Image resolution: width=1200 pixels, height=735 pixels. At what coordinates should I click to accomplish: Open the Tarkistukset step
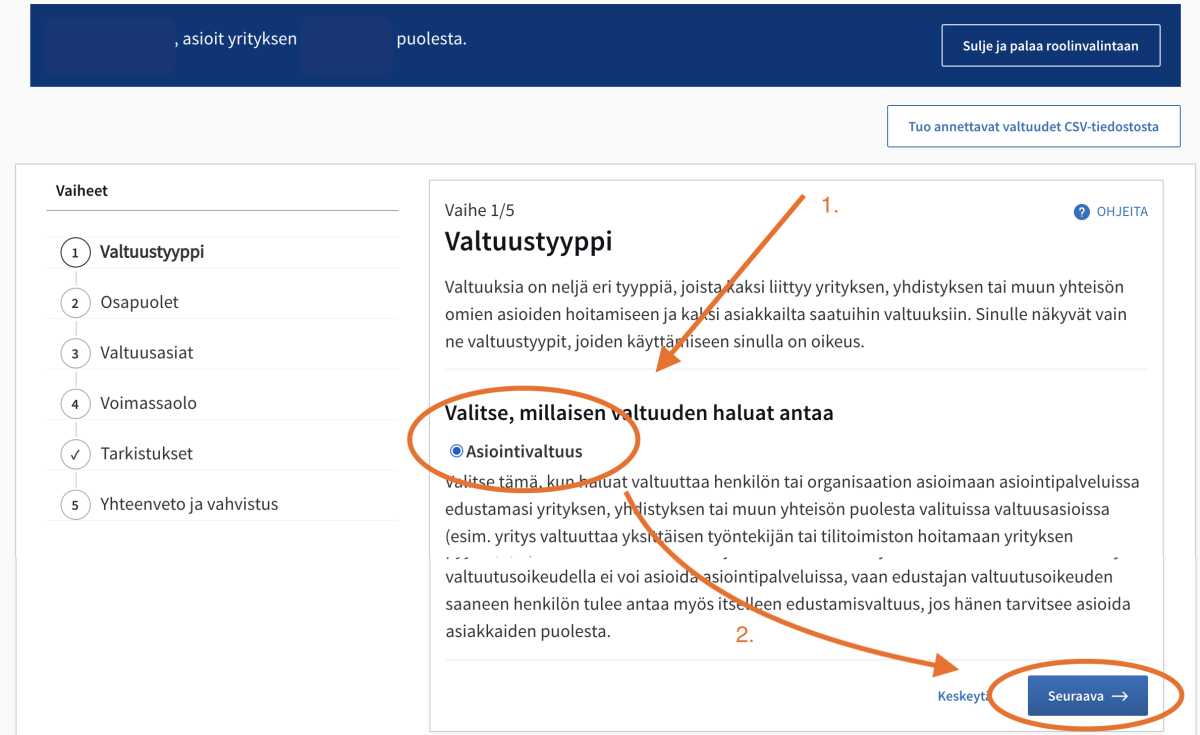(146, 454)
